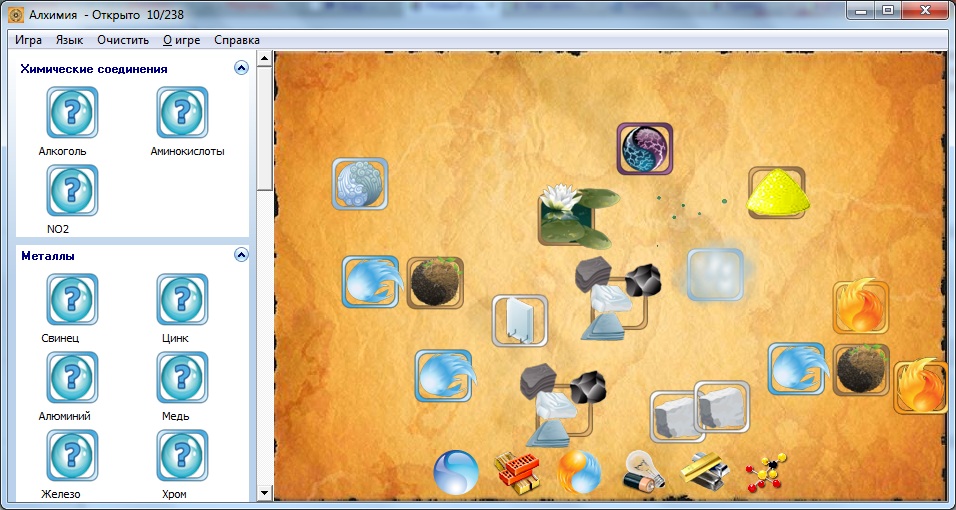
Task: Pick the air swirl element on the board
Action: (360, 184)
